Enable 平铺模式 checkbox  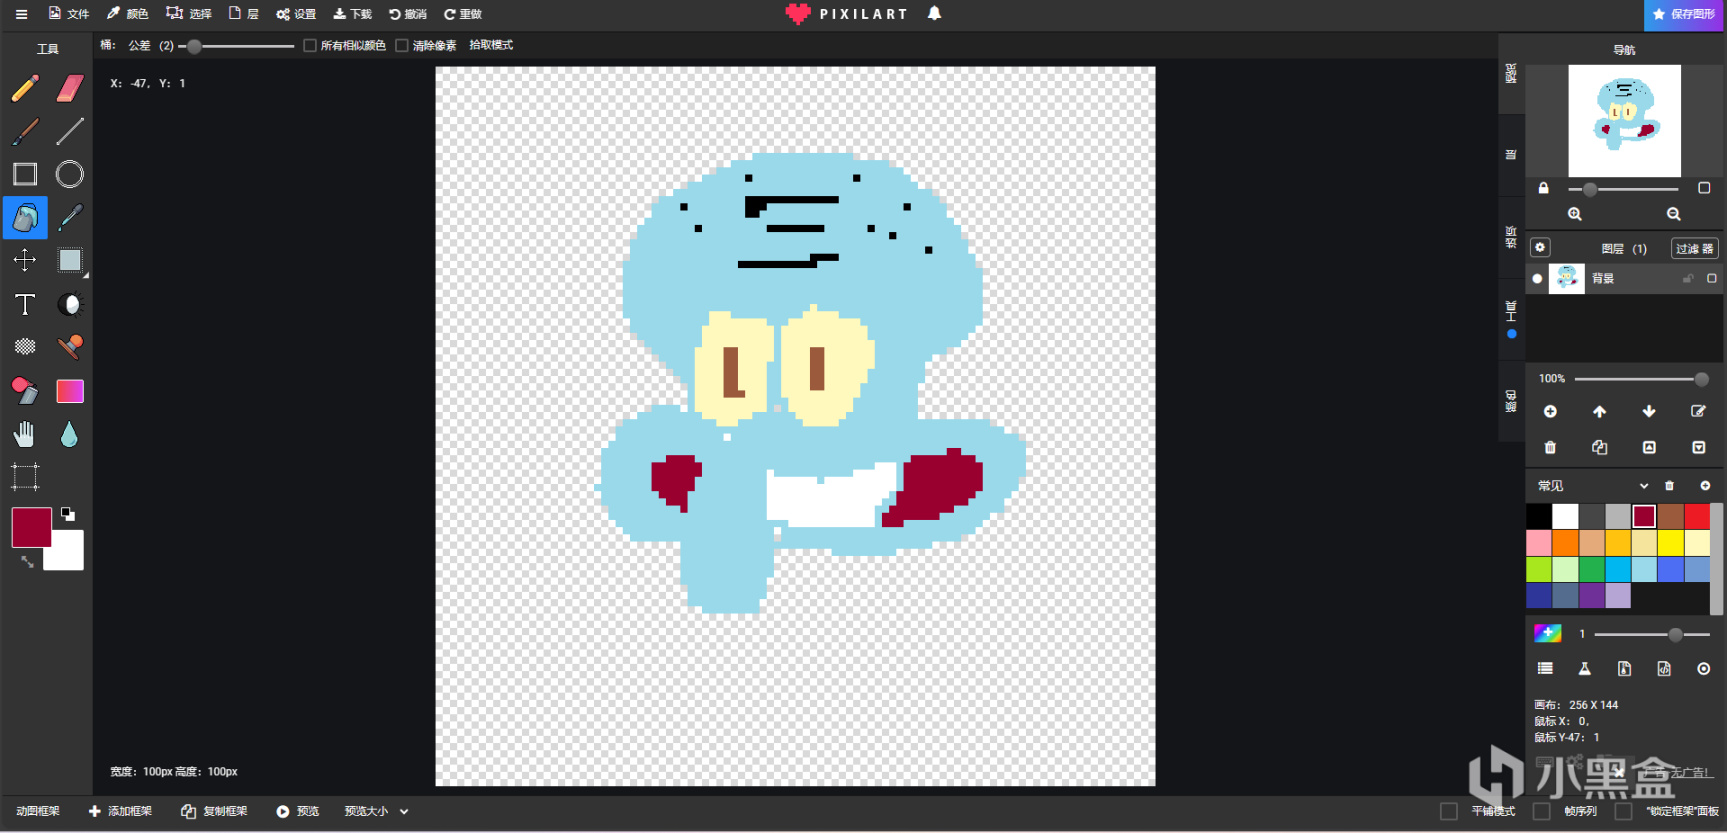tap(1449, 811)
